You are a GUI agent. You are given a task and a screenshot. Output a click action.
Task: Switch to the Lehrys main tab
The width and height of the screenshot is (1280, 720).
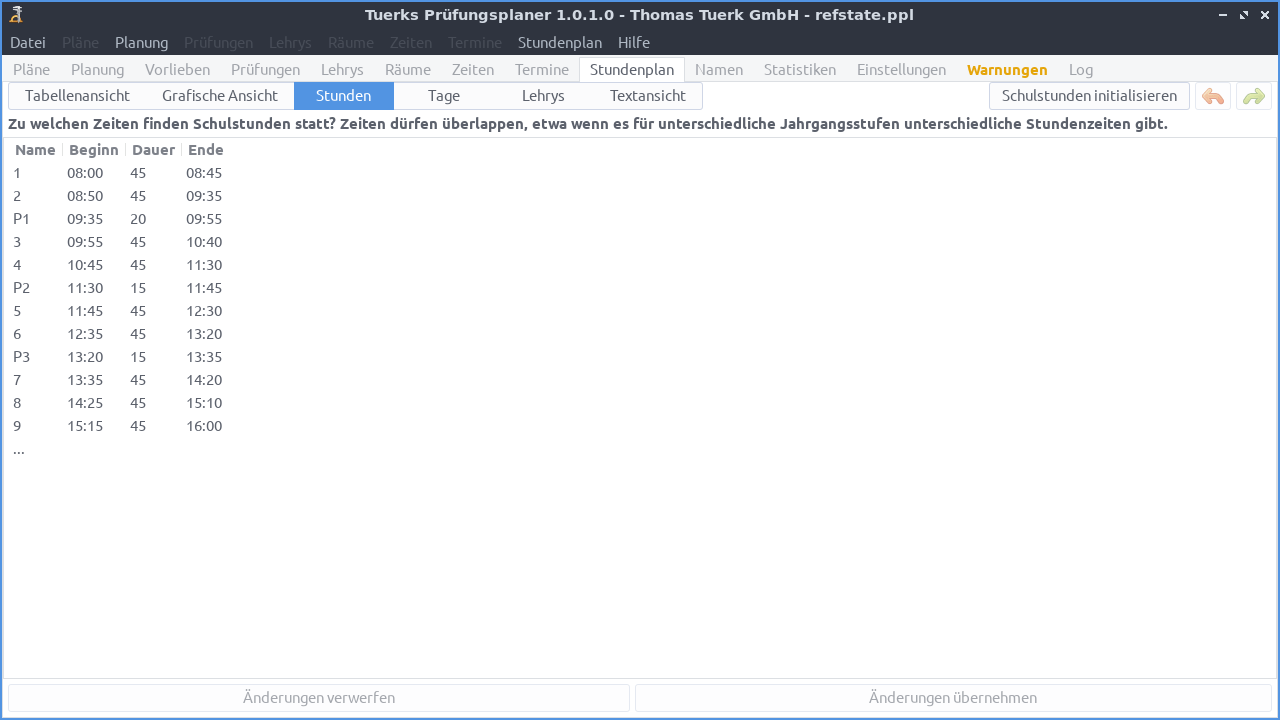coord(342,70)
